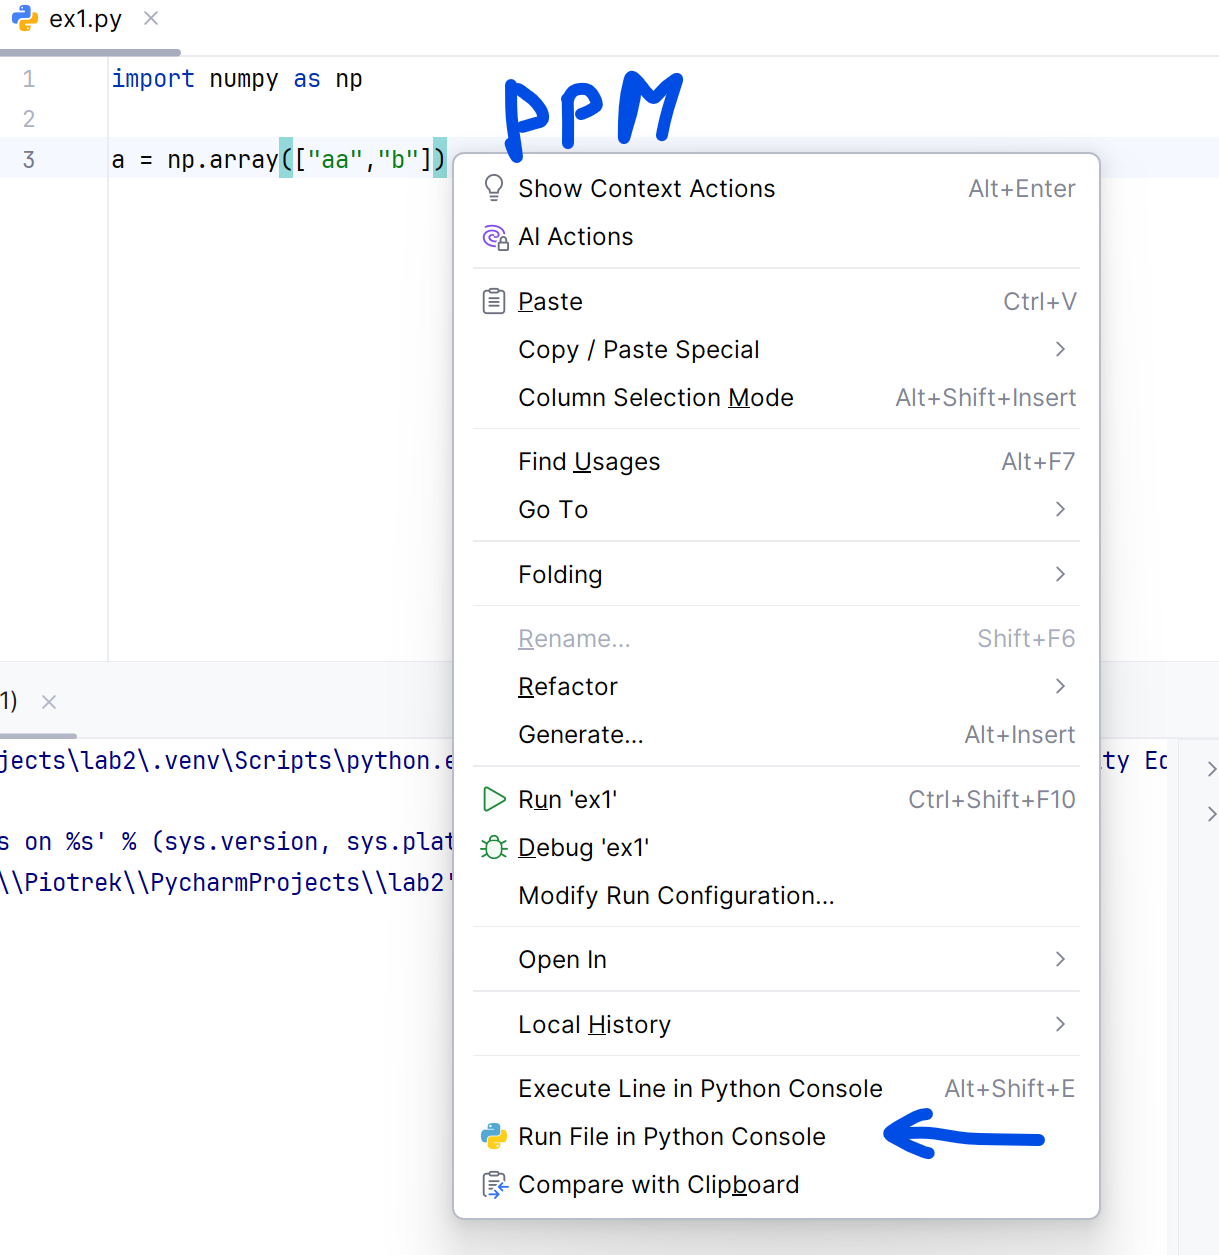The height and width of the screenshot is (1255, 1219).
Task: Expand the Go To submenu arrow
Action: coord(1060,509)
